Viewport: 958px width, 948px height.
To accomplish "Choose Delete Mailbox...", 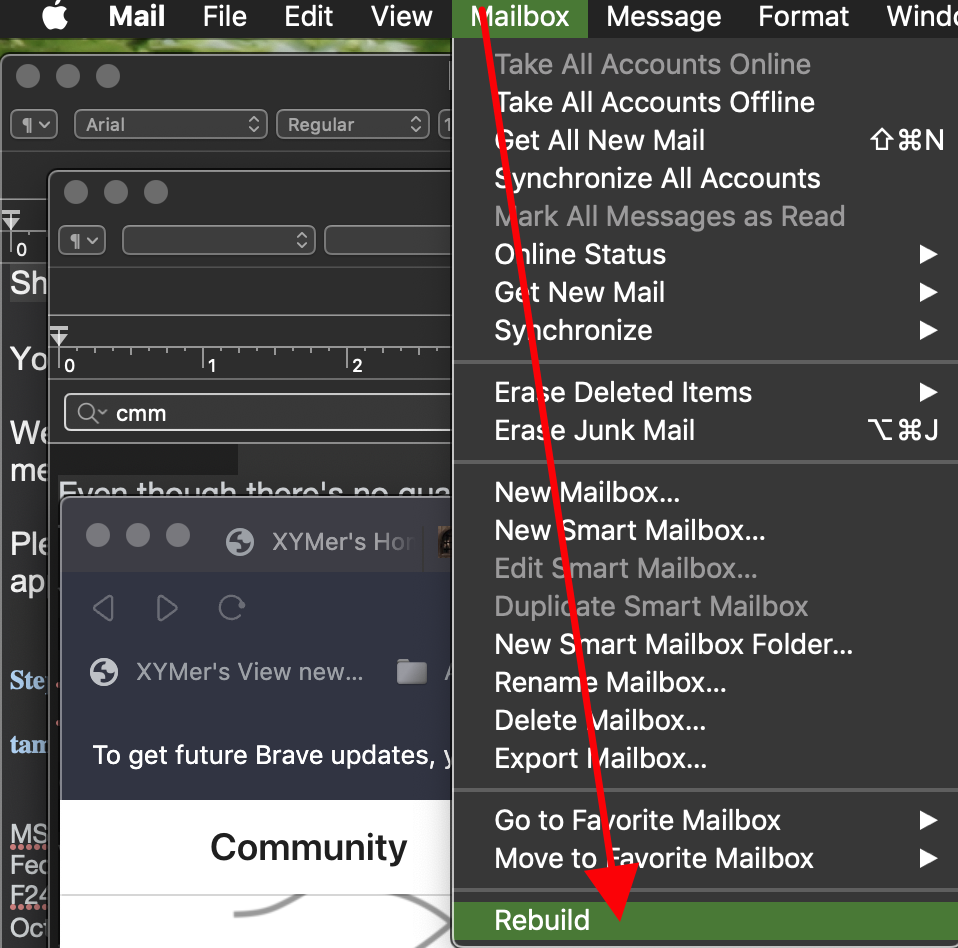I will [x=706, y=720].
